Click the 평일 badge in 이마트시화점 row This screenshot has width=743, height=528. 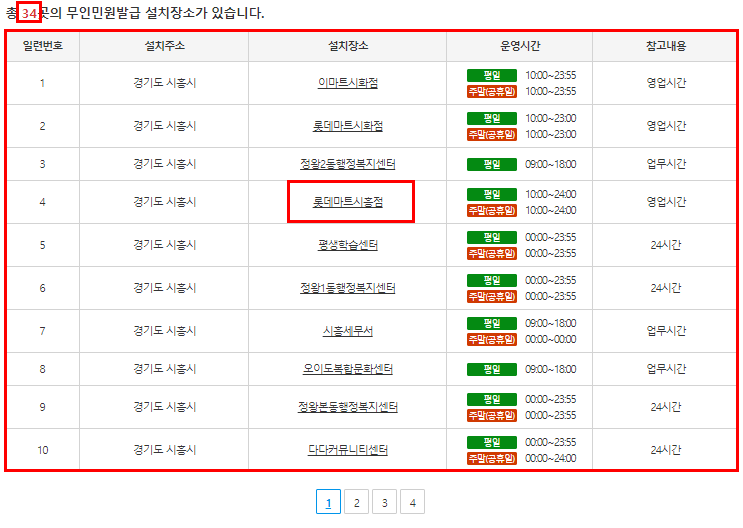click(492, 75)
